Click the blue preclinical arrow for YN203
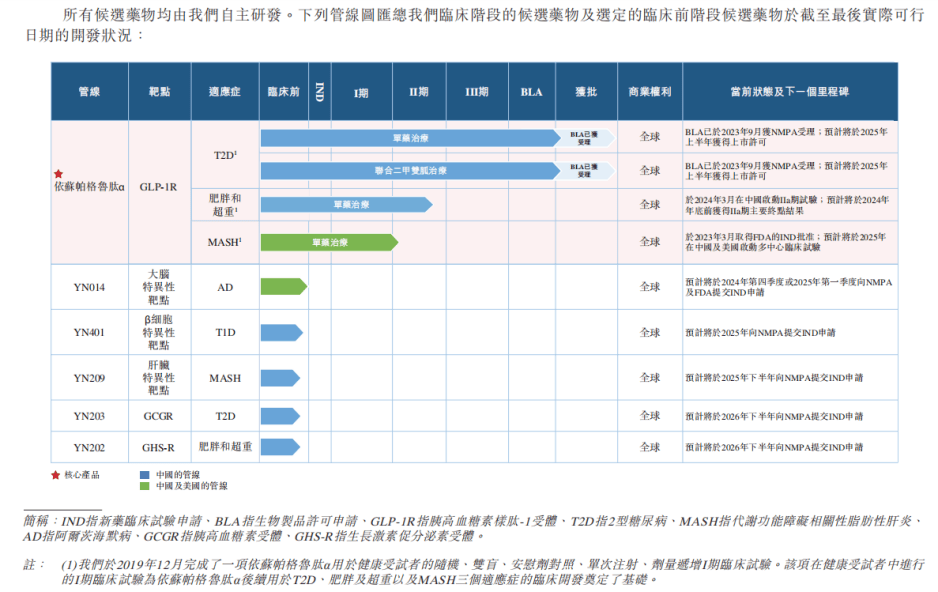The width and height of the screenshot is (938, 592). [x=280, y=416]
